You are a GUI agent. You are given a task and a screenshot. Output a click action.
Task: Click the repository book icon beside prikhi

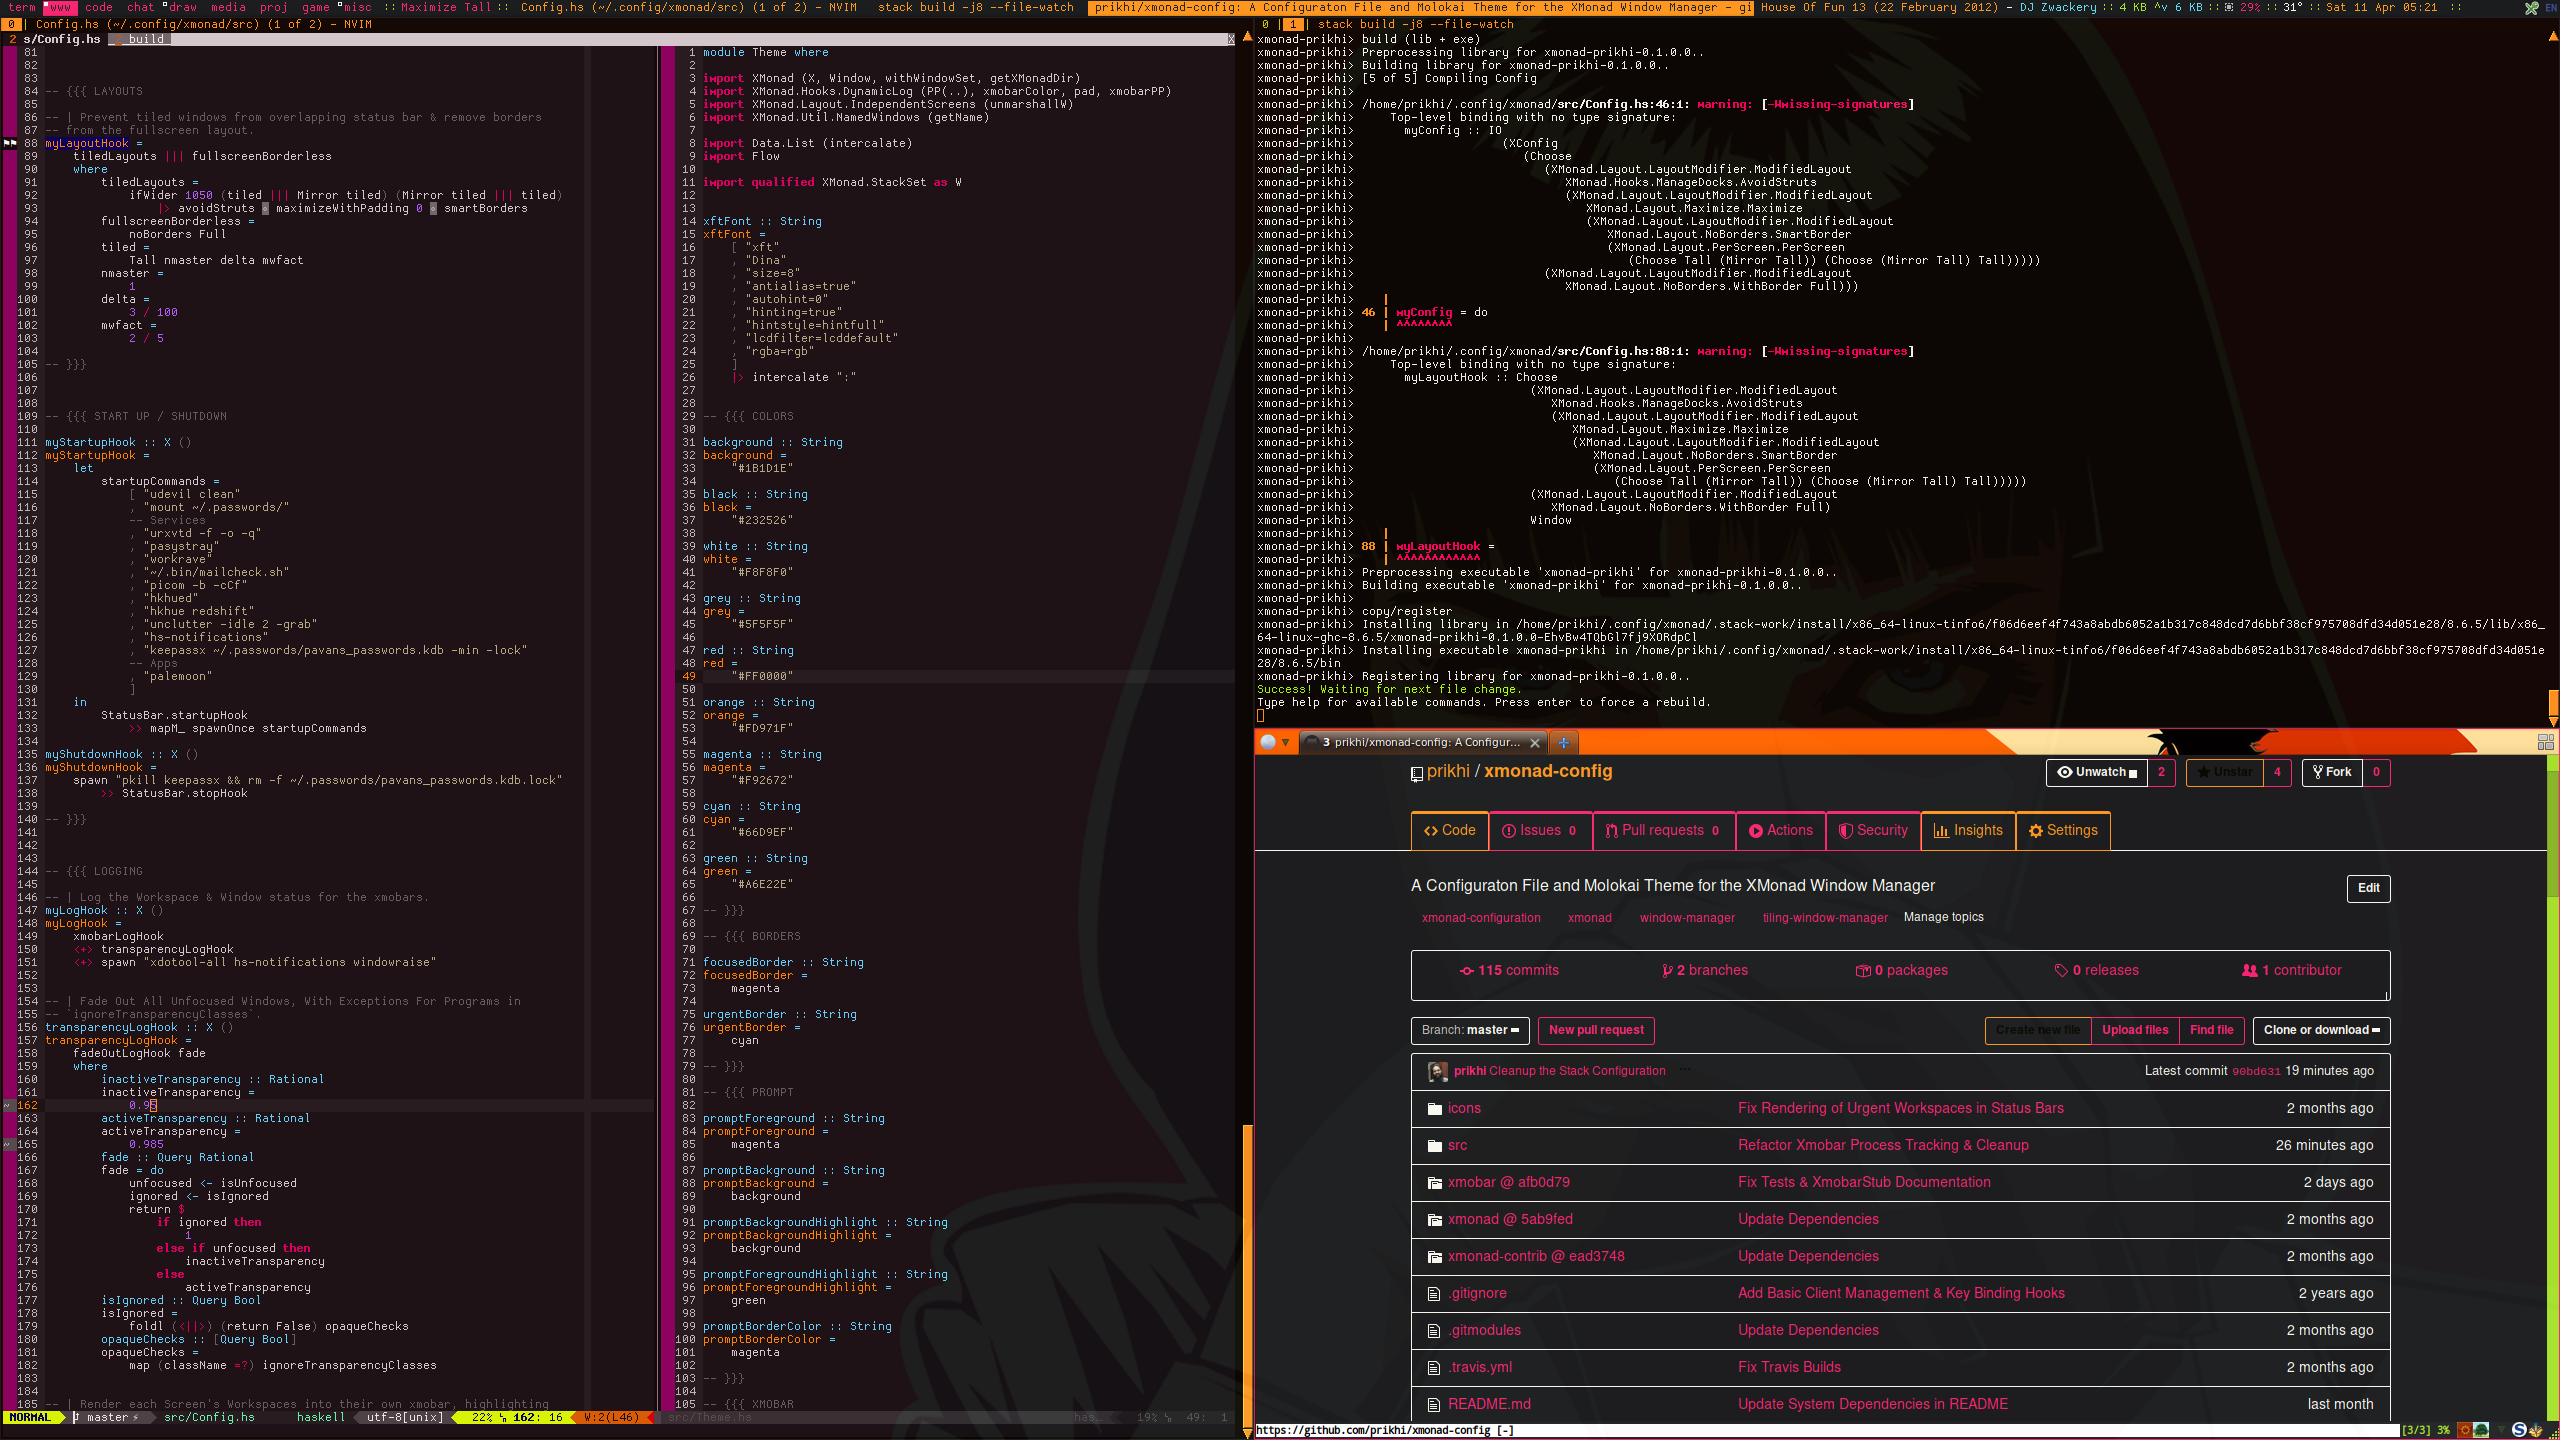pos(1416,773)
